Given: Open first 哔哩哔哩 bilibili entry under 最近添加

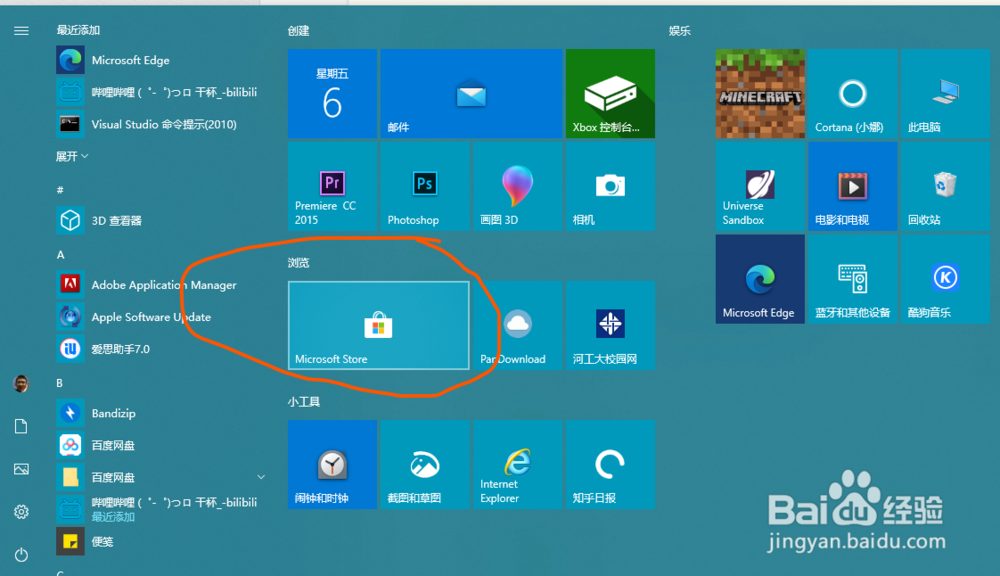Looking at the screenshot, I should click(161, 92).
